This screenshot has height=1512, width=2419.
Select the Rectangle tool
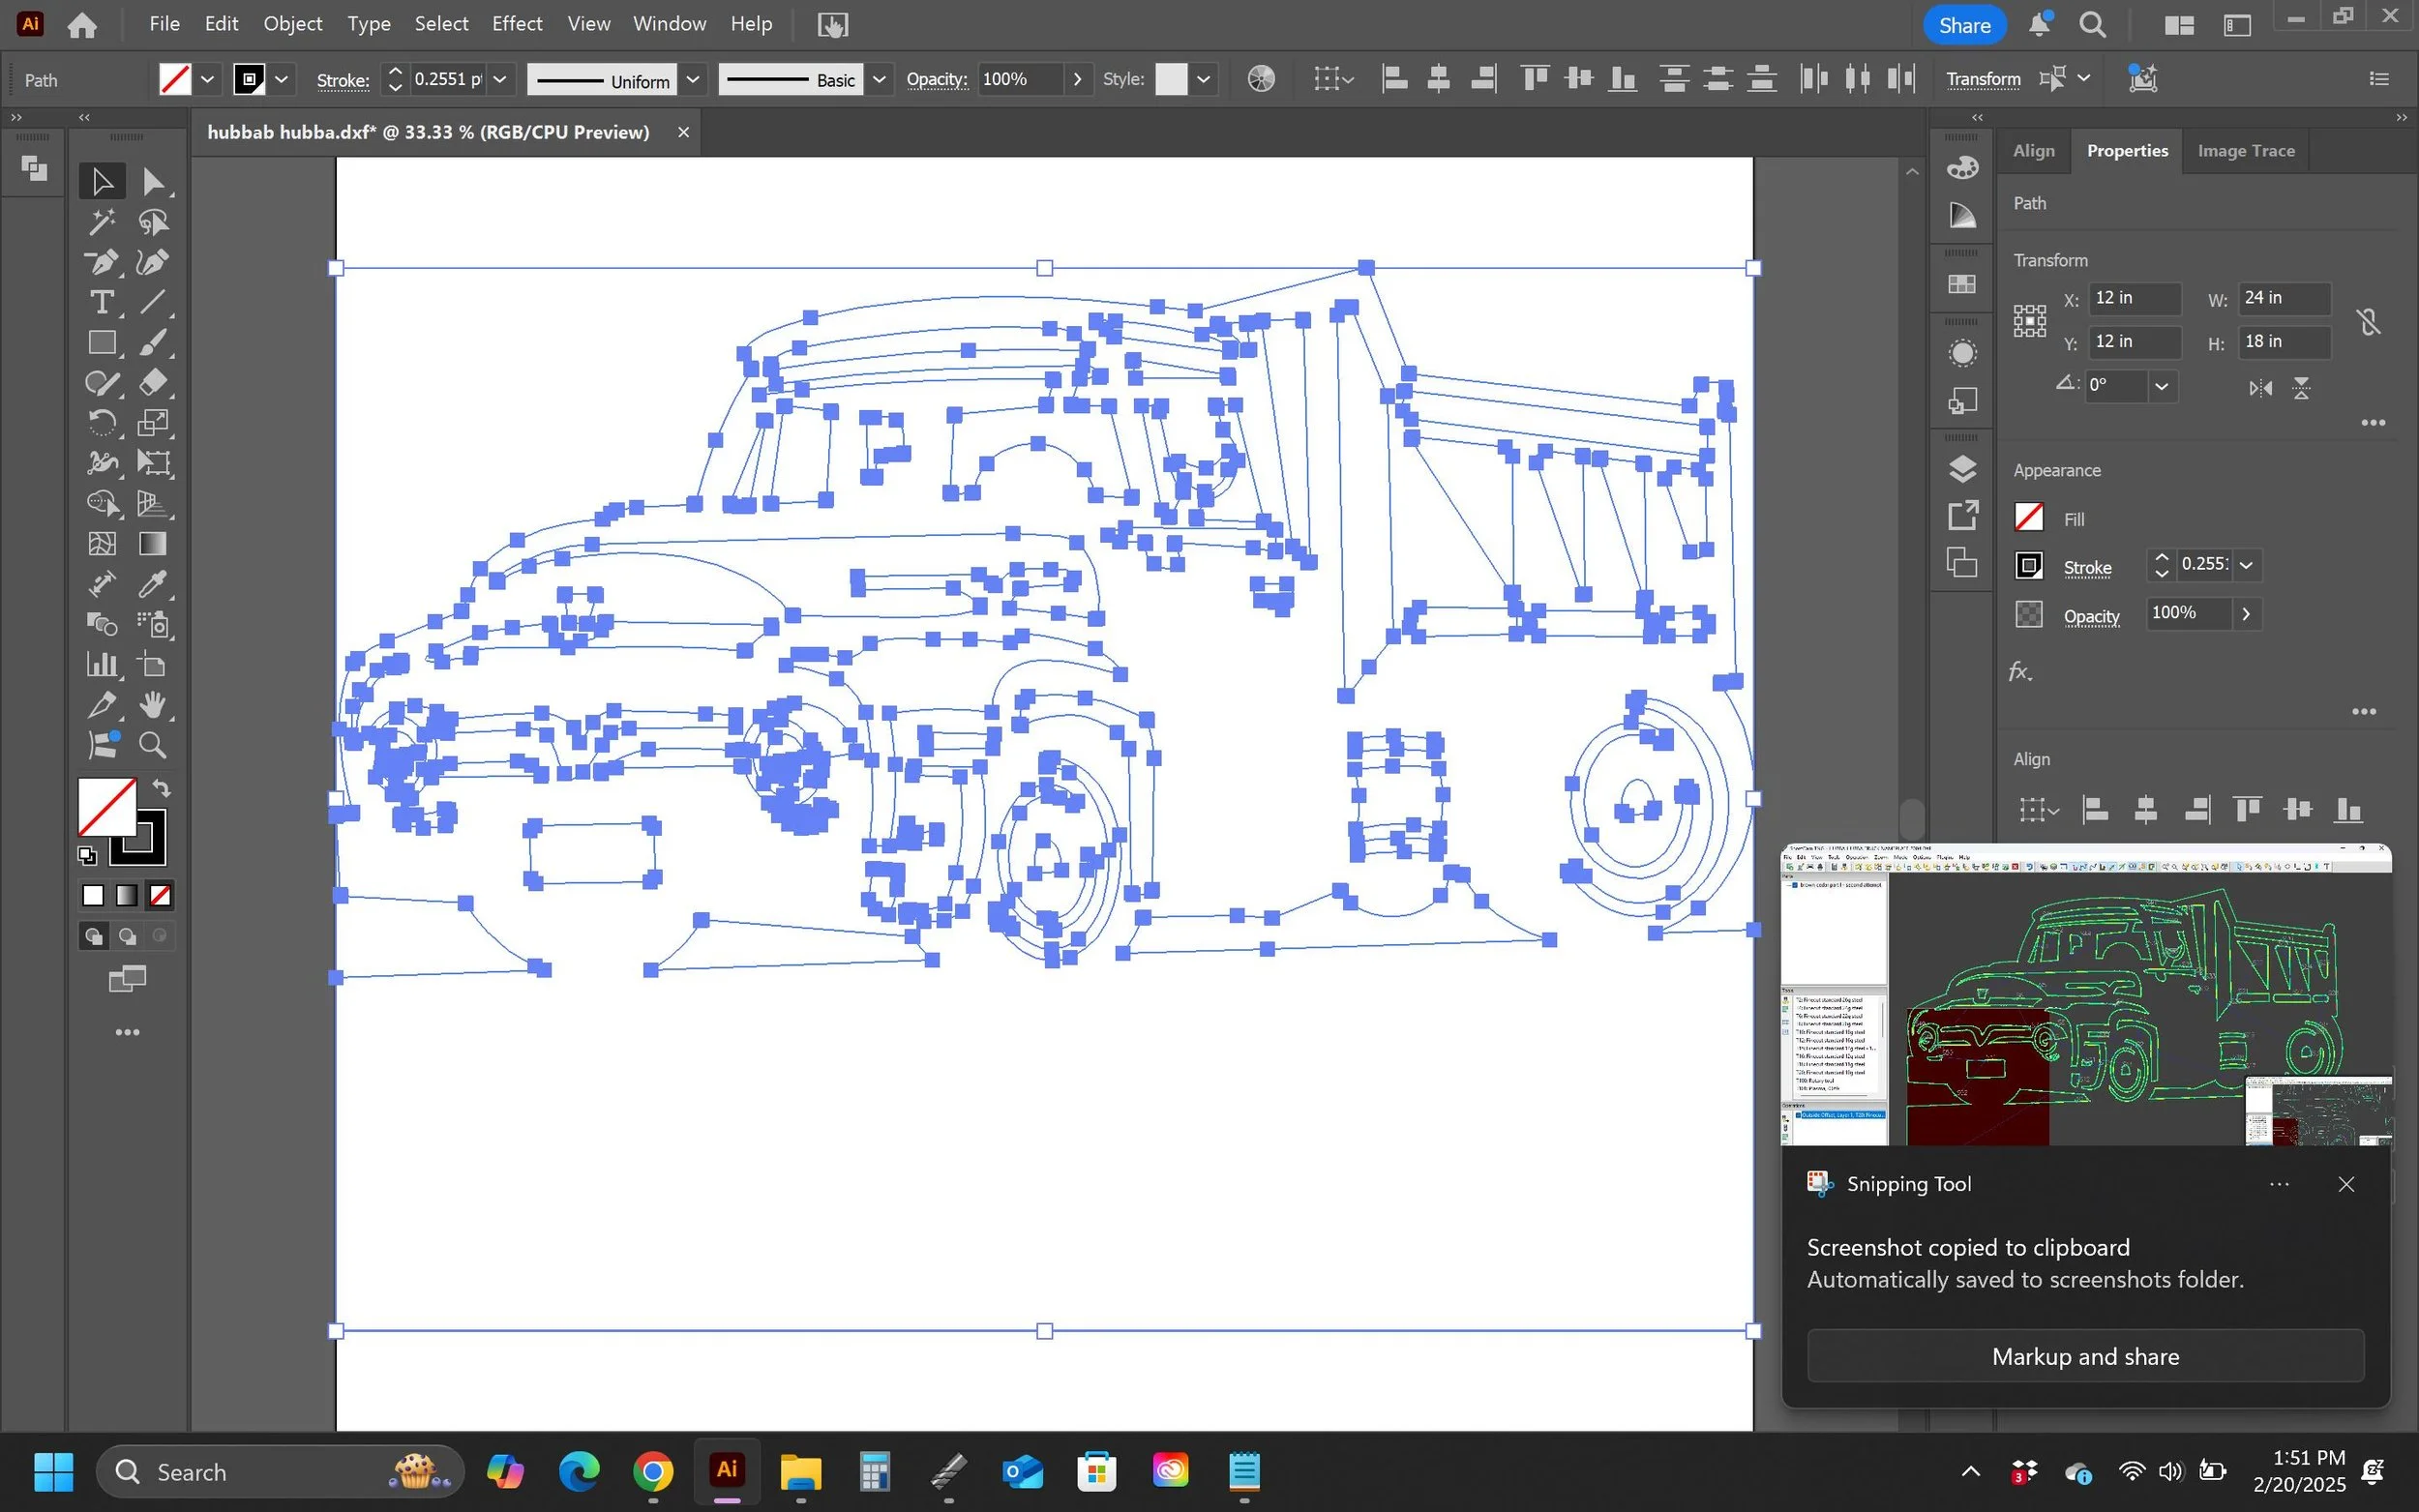pos(101,343)
